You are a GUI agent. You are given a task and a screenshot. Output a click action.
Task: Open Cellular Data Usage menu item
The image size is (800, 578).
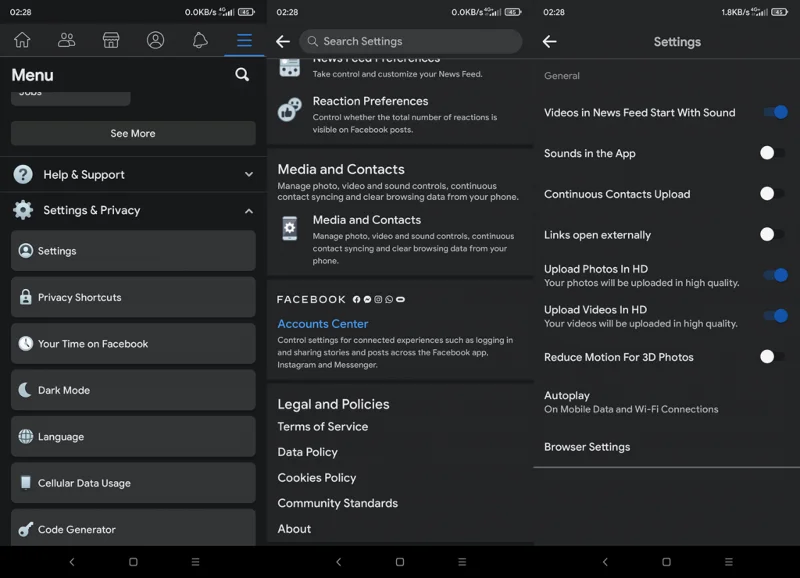pos(133,483)
